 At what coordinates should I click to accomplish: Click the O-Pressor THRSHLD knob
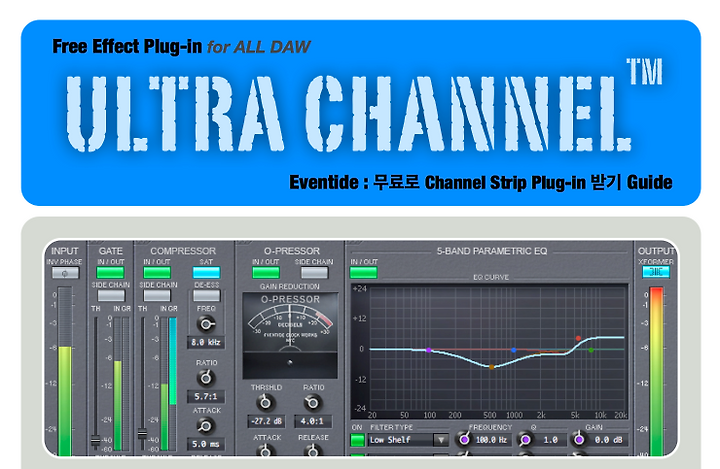click(x=265, y=403)
